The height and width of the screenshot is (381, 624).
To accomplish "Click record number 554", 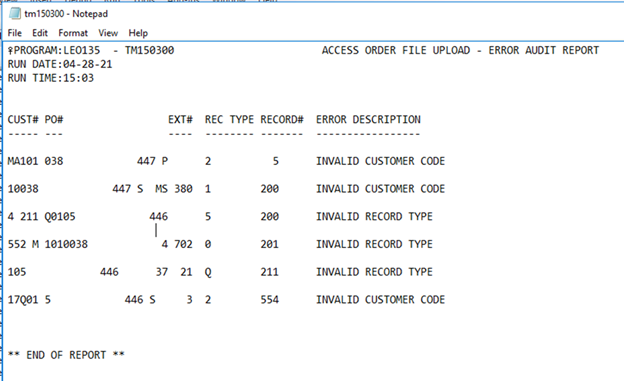I will [x=270, y=300].
